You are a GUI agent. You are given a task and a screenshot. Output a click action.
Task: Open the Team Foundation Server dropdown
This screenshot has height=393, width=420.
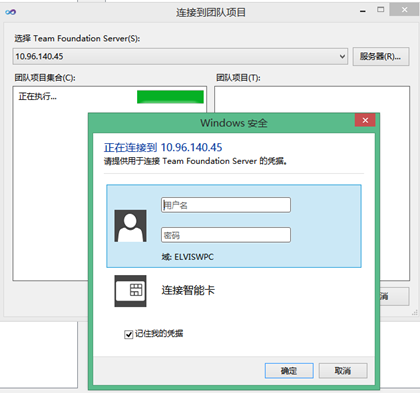pos(180,56)
